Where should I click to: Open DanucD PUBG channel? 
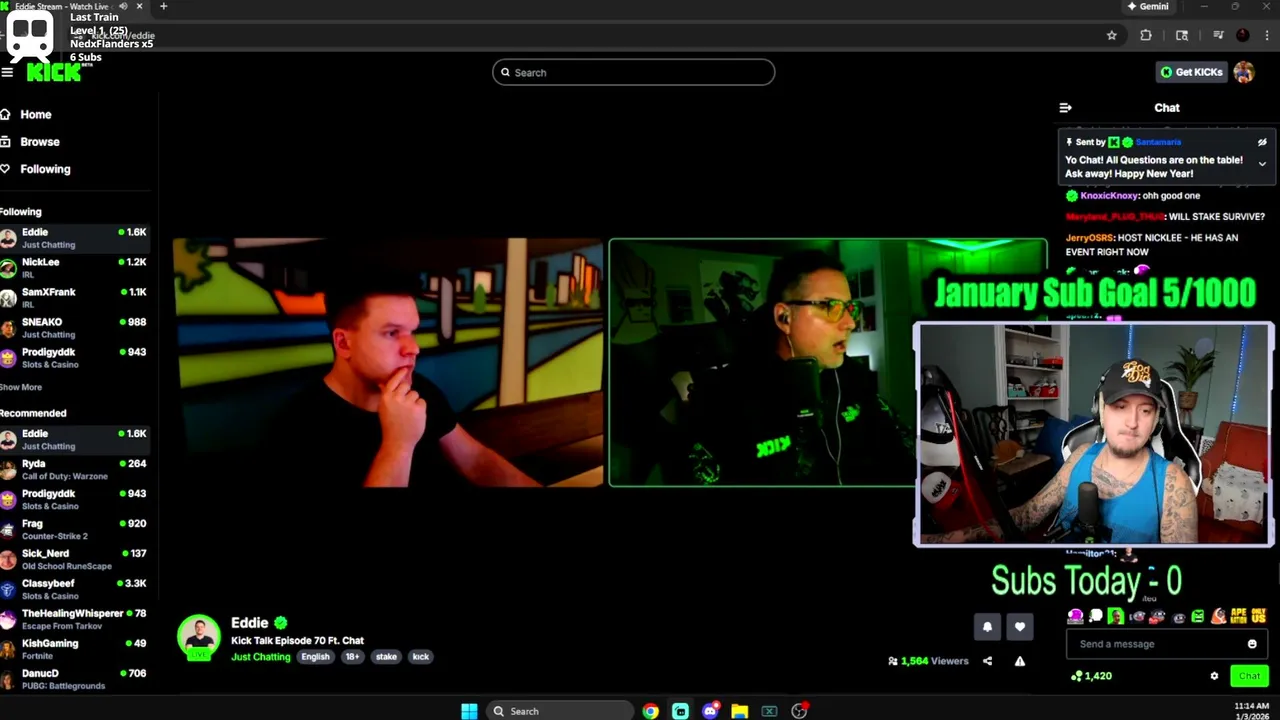pyautogui.click(x=74, y=679)
